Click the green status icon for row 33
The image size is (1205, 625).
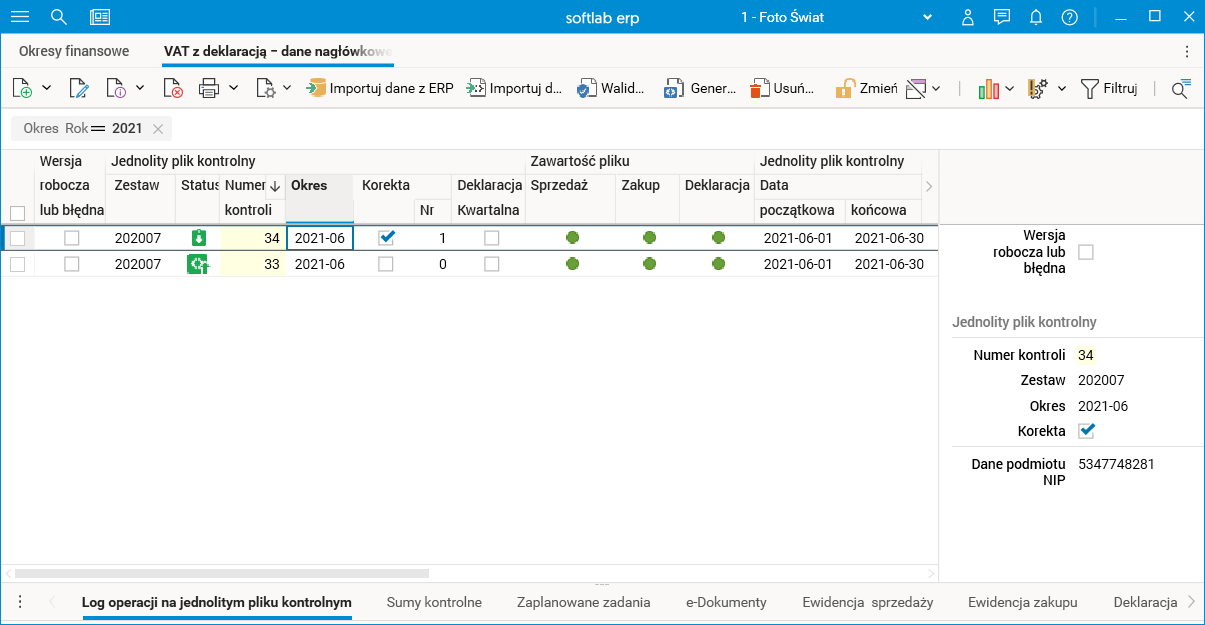click(197, 264)
